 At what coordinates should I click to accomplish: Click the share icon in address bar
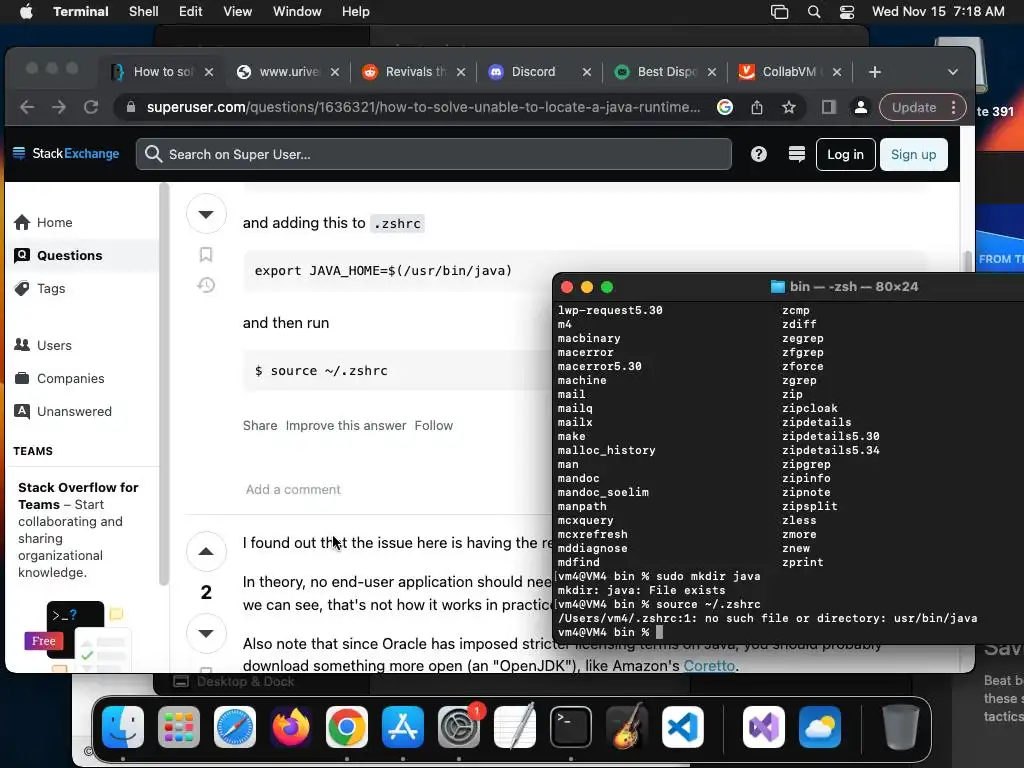tap(757, 107)
